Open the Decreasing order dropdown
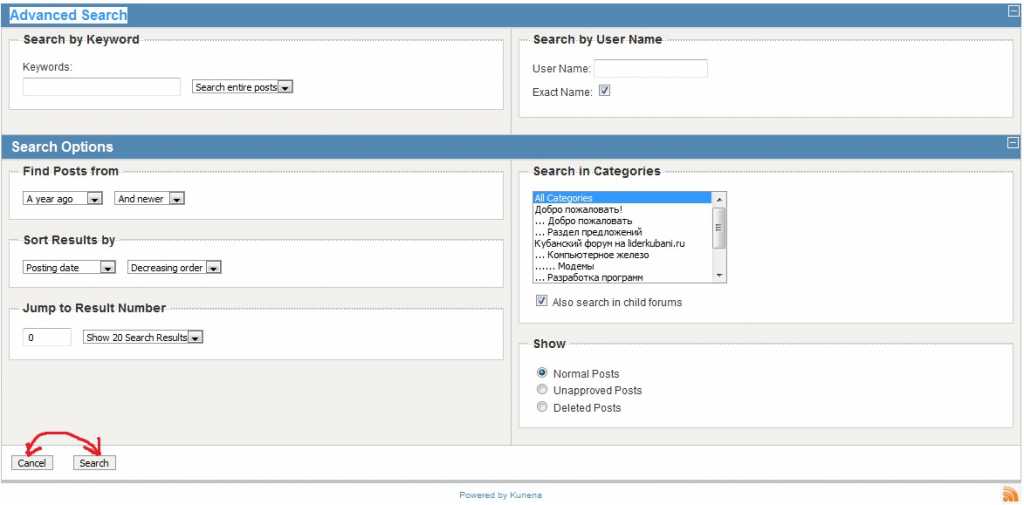This screenshot has width=1024, height=505. [174, 268]
